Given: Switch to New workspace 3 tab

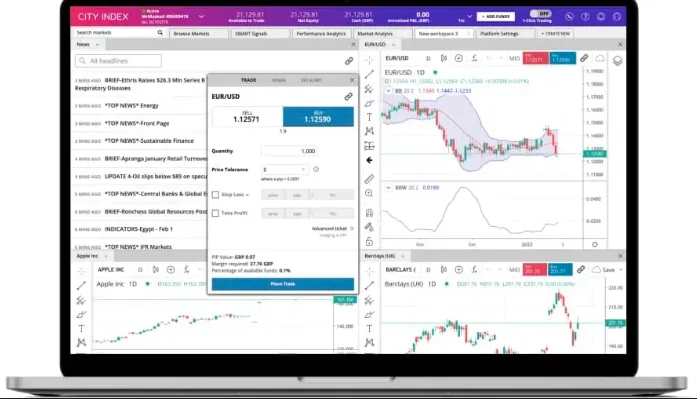Looking at the screenshot, I should 444,34.
